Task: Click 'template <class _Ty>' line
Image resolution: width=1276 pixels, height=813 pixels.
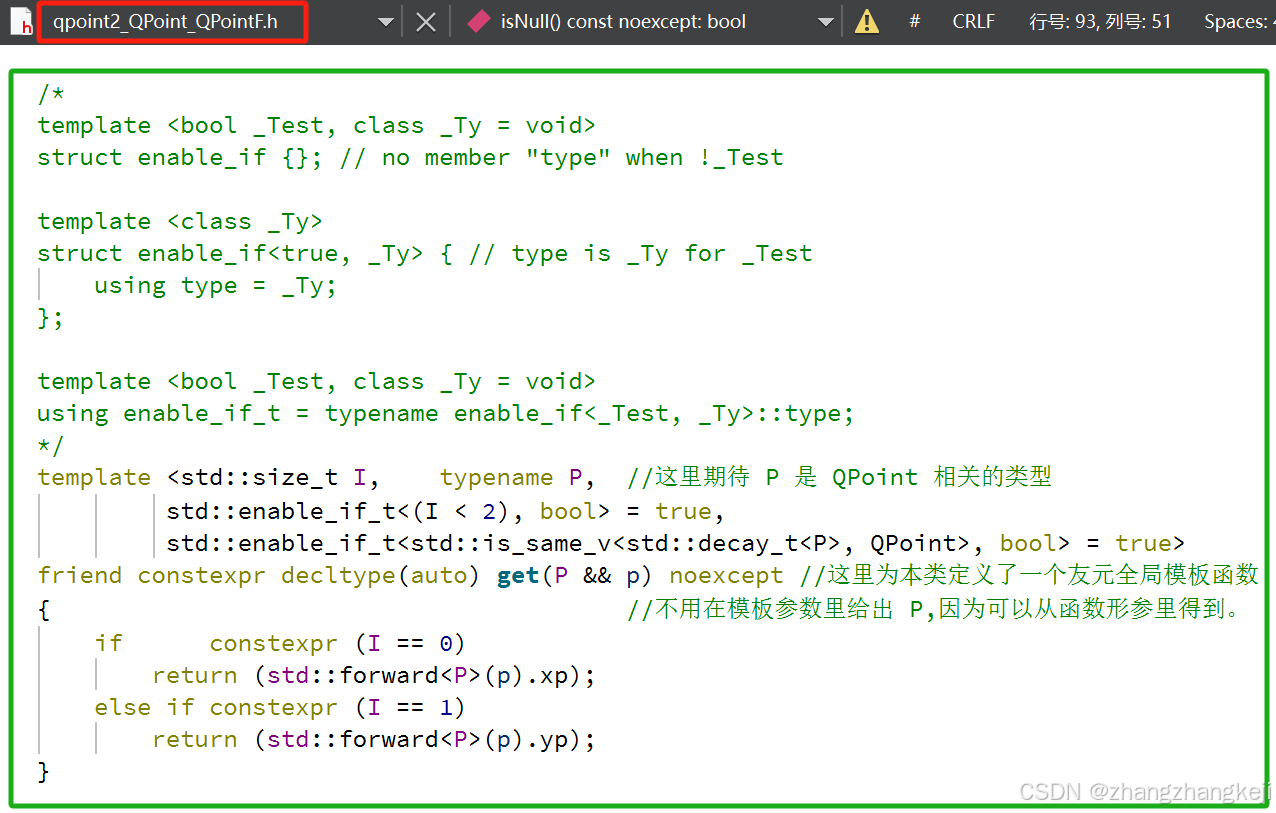Action: coord(180,222)
